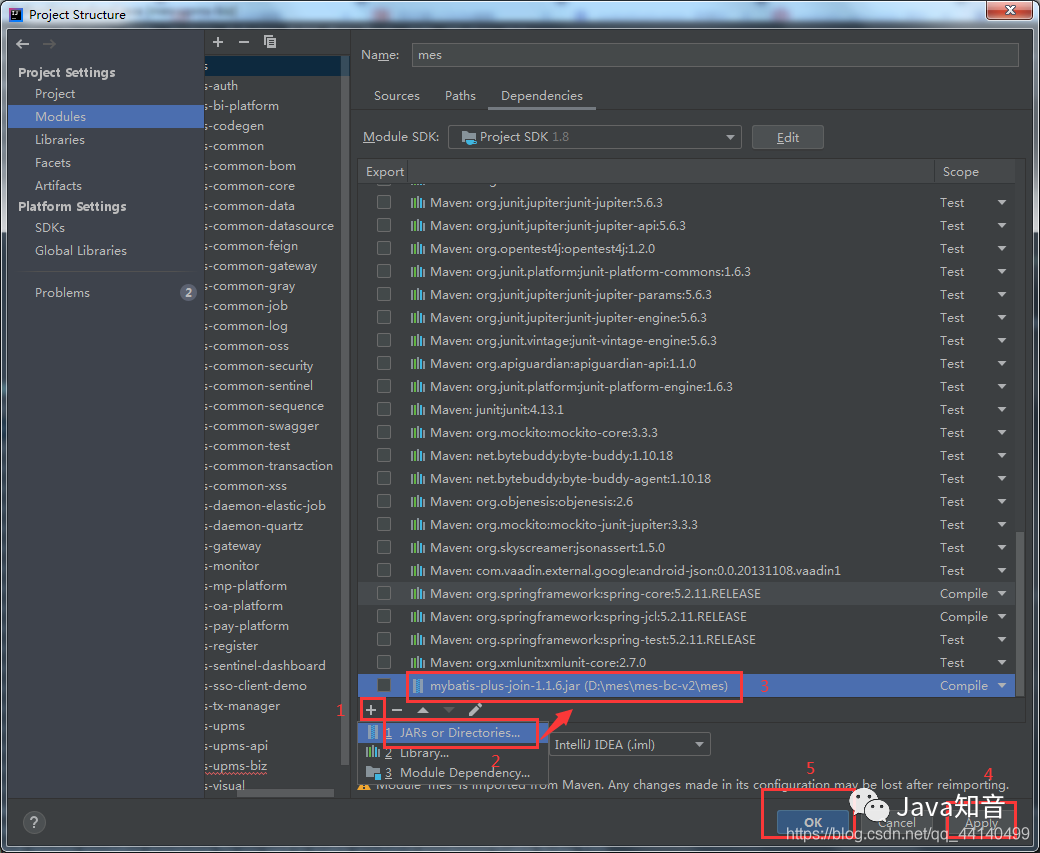Click library icon of jsonassert:1.5.0 row
The height and width of the screenshot is (853, 1040).
(x=417, y=548)
